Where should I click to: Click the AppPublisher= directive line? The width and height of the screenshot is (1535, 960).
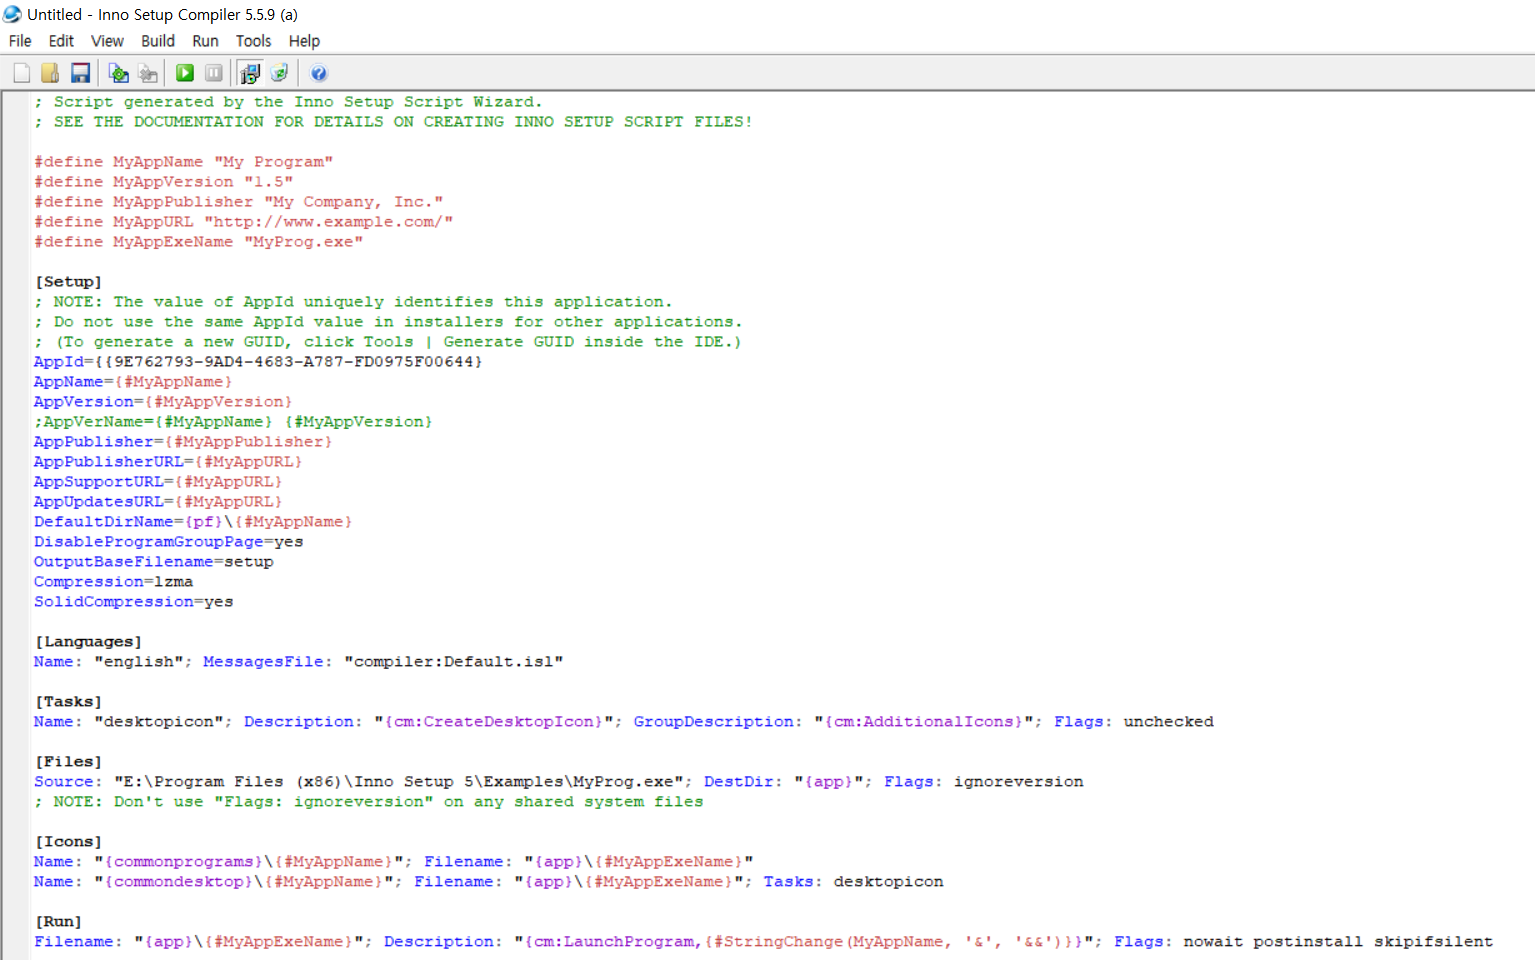183,442
